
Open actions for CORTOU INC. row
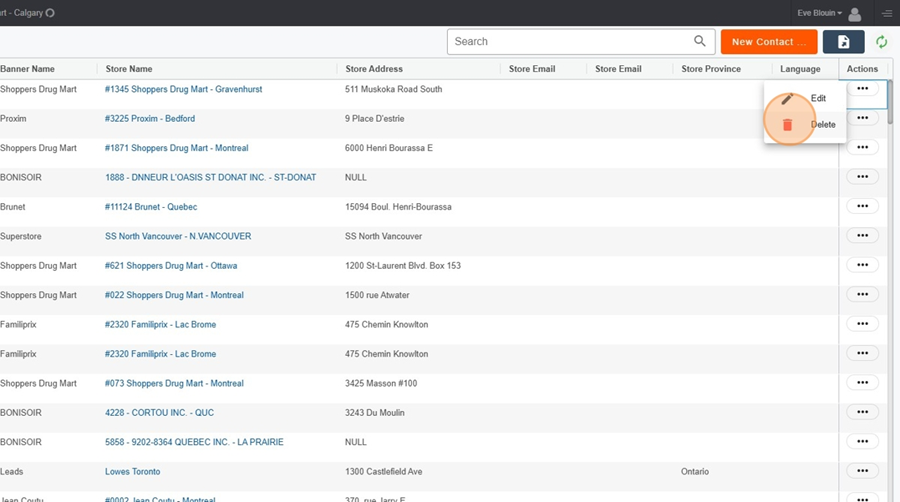point(862,412)
